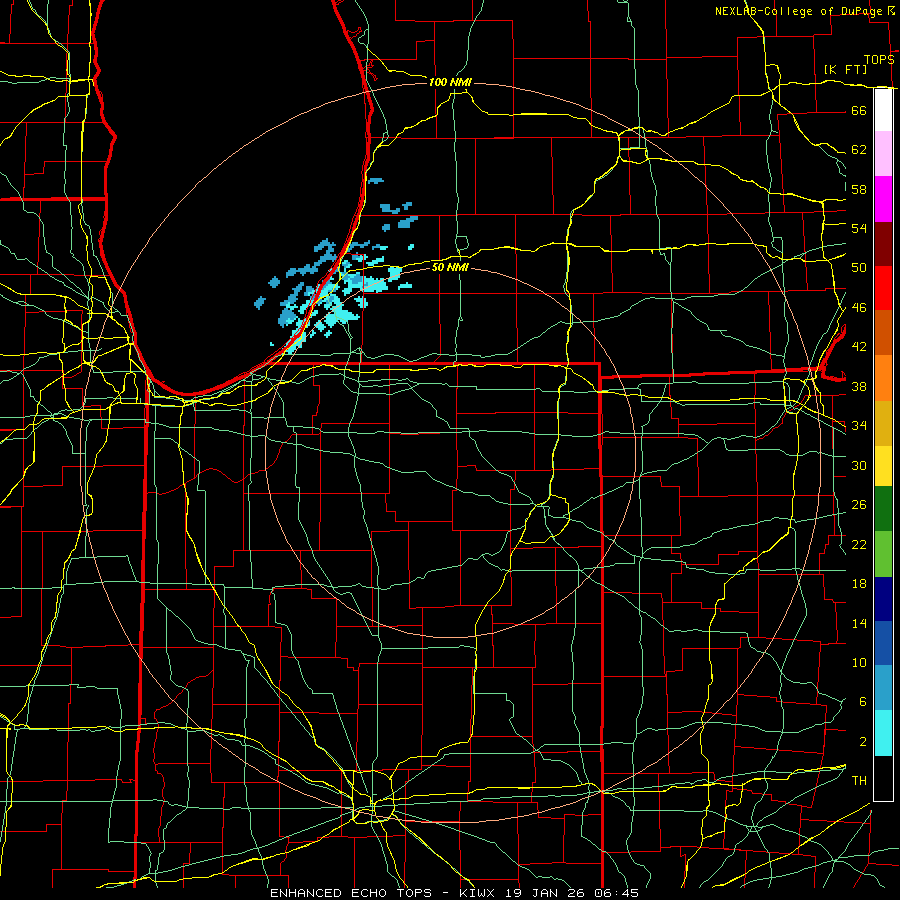This screenshot has width=900, height=900.
Task: Click the light blue legend swatch
Action: [x=883, y=688]
